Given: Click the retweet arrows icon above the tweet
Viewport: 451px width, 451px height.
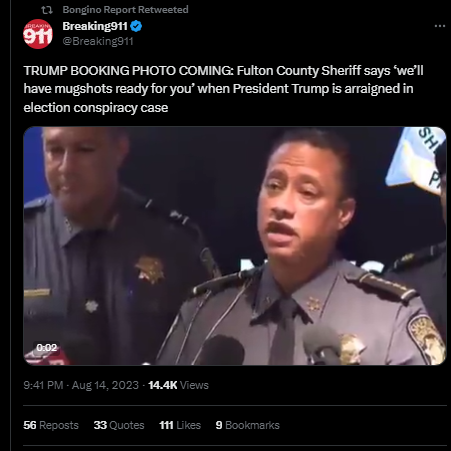Looking at the screenshot, I should 47,10.
